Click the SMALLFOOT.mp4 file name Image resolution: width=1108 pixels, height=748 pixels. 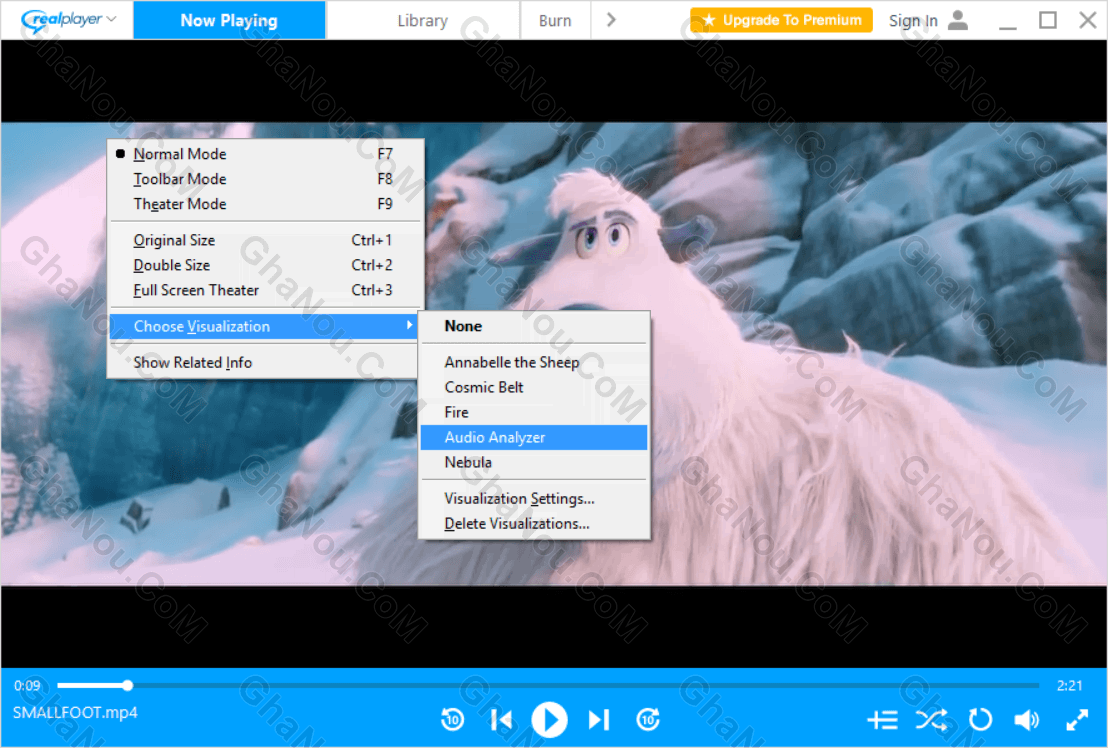[x=75, y=712]
